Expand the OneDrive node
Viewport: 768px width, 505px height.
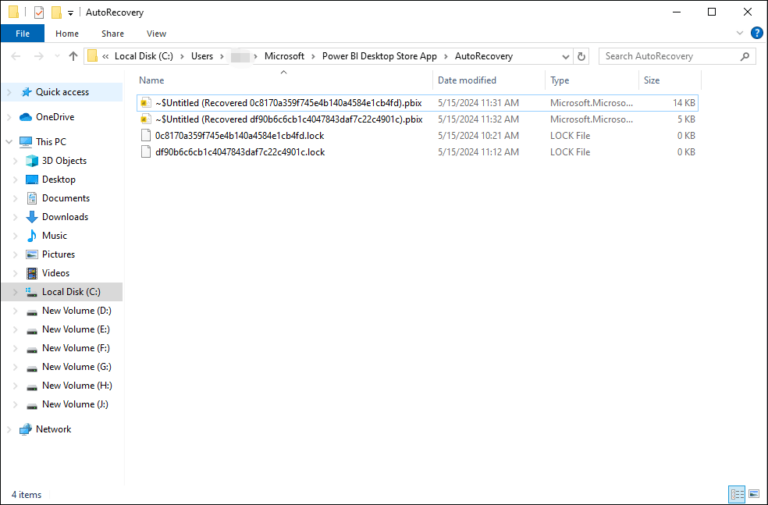click(x=9, y=117)
